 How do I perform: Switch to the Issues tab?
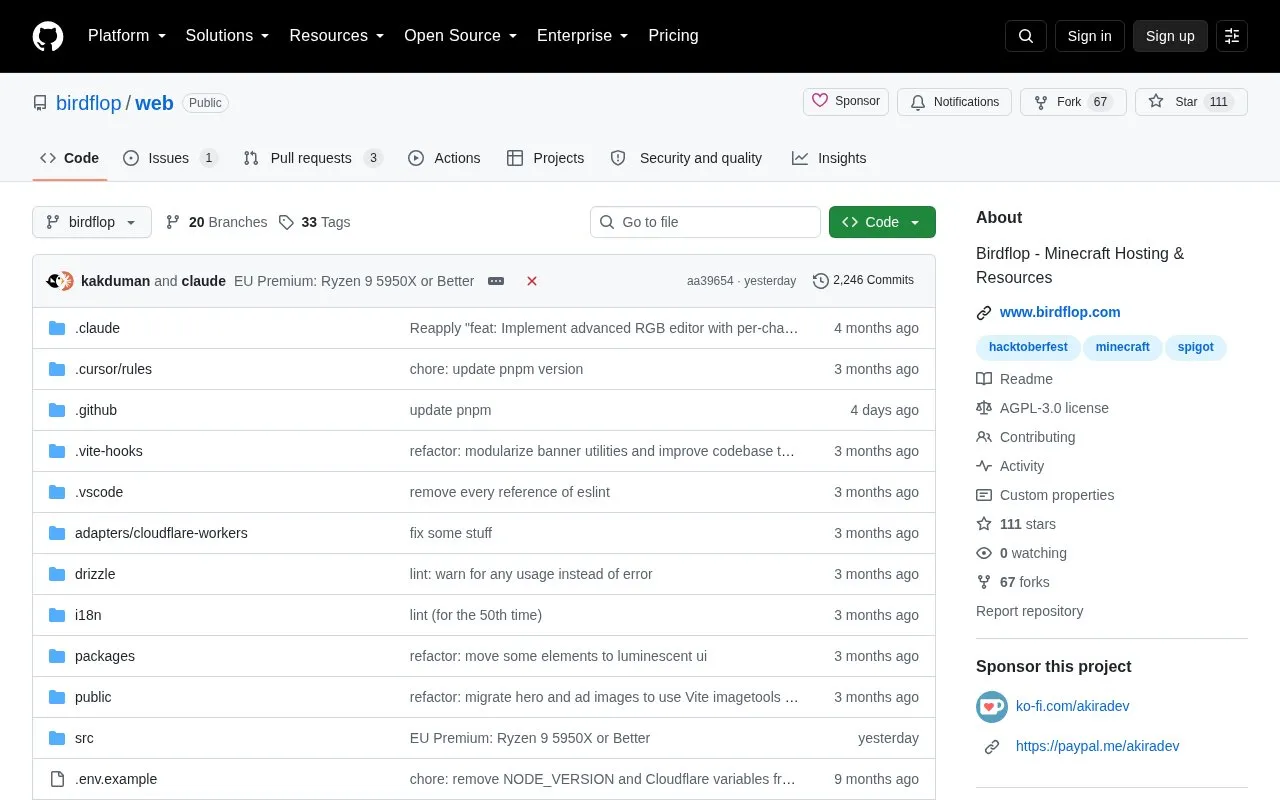coord(170,158)
